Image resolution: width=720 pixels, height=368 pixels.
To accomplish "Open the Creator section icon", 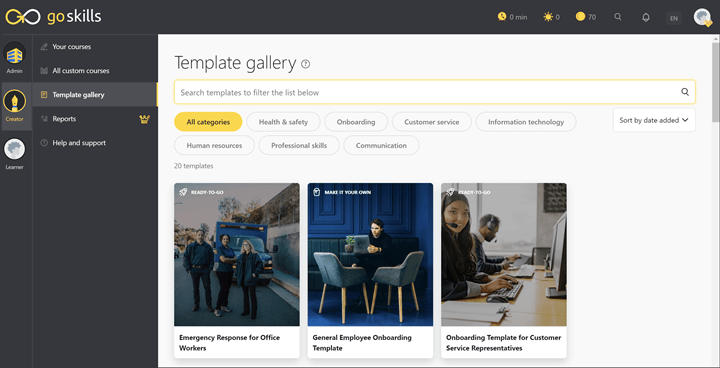I will pyautogui.click(x=15, y=101).
